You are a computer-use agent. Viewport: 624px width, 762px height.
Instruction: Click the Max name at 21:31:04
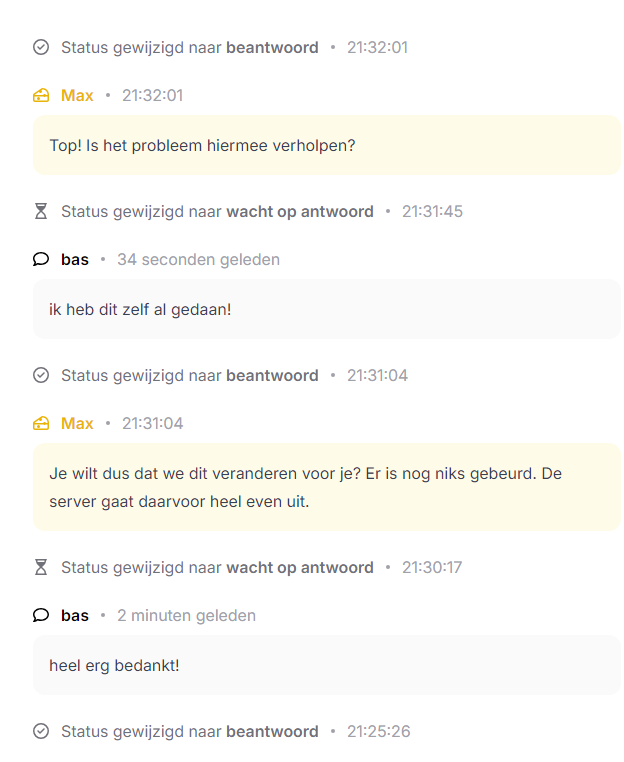coord(77,423)
